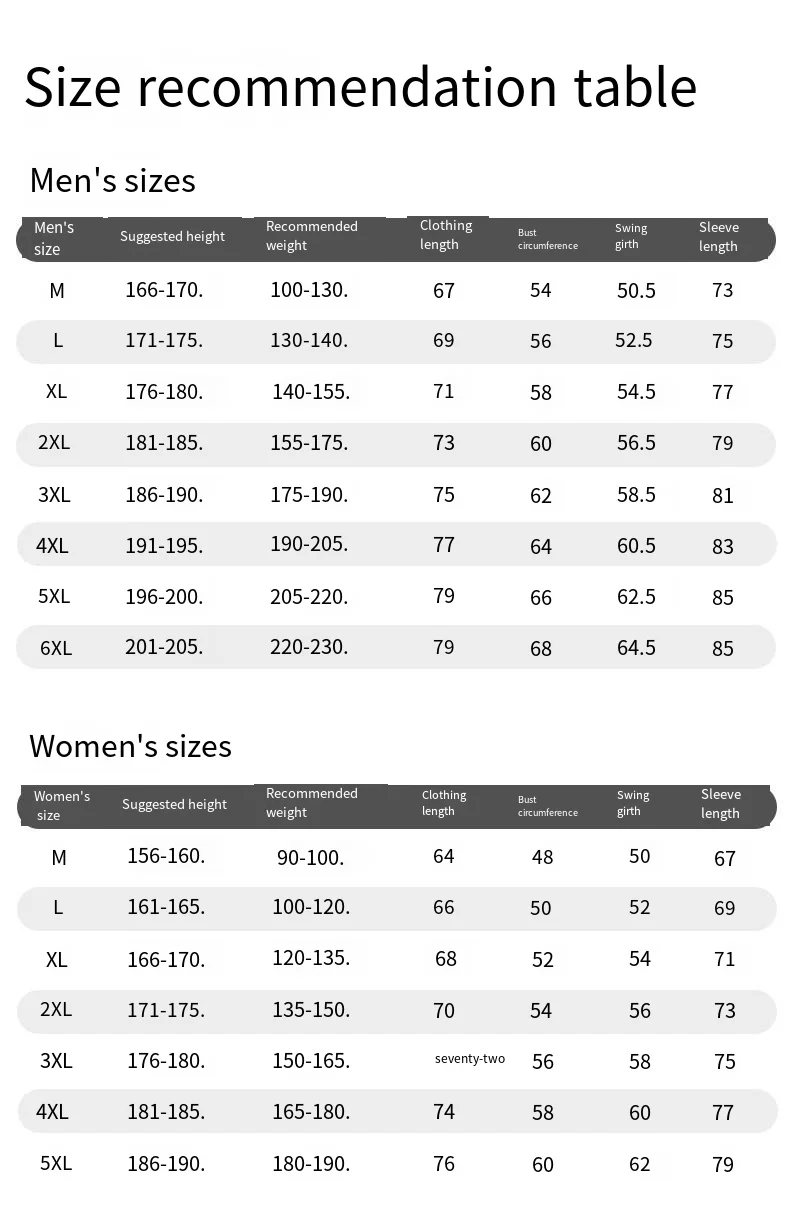
Task: Click the 50.5 swing girth value
Action: point(636,291)
